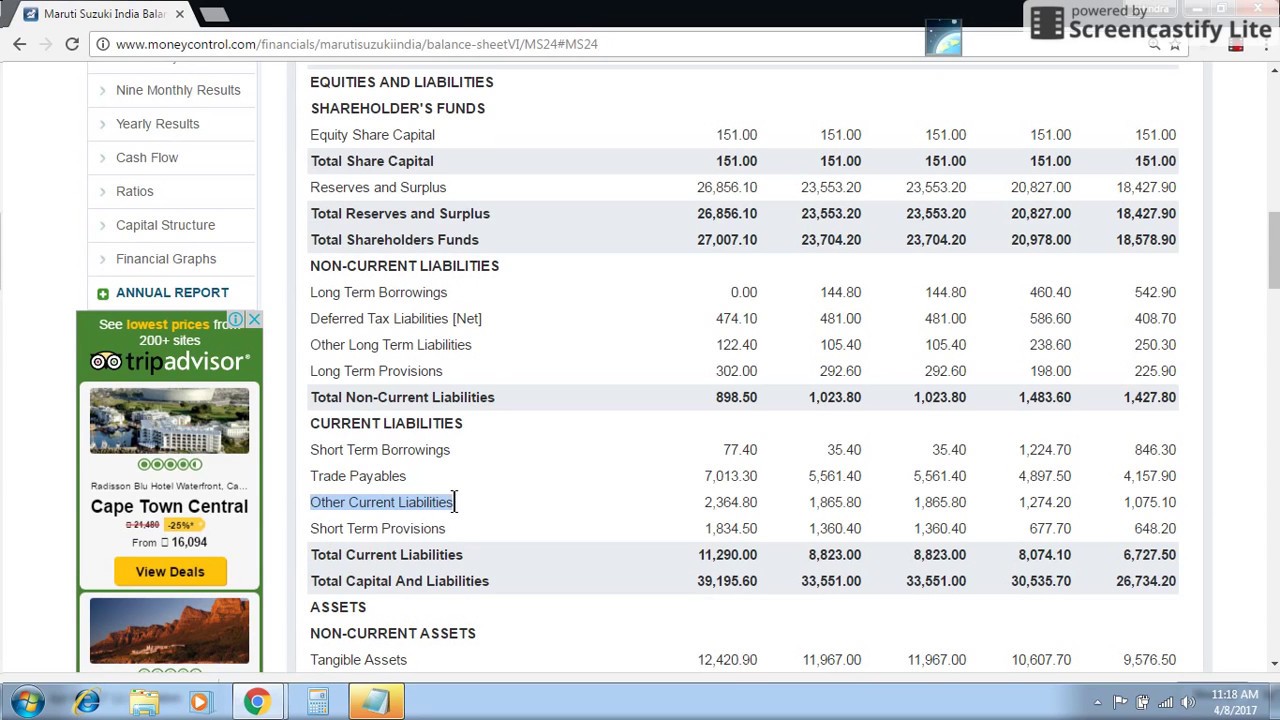Open the Ratios sidebar link
Screen dimensions: 1280x720
[135, 191]
